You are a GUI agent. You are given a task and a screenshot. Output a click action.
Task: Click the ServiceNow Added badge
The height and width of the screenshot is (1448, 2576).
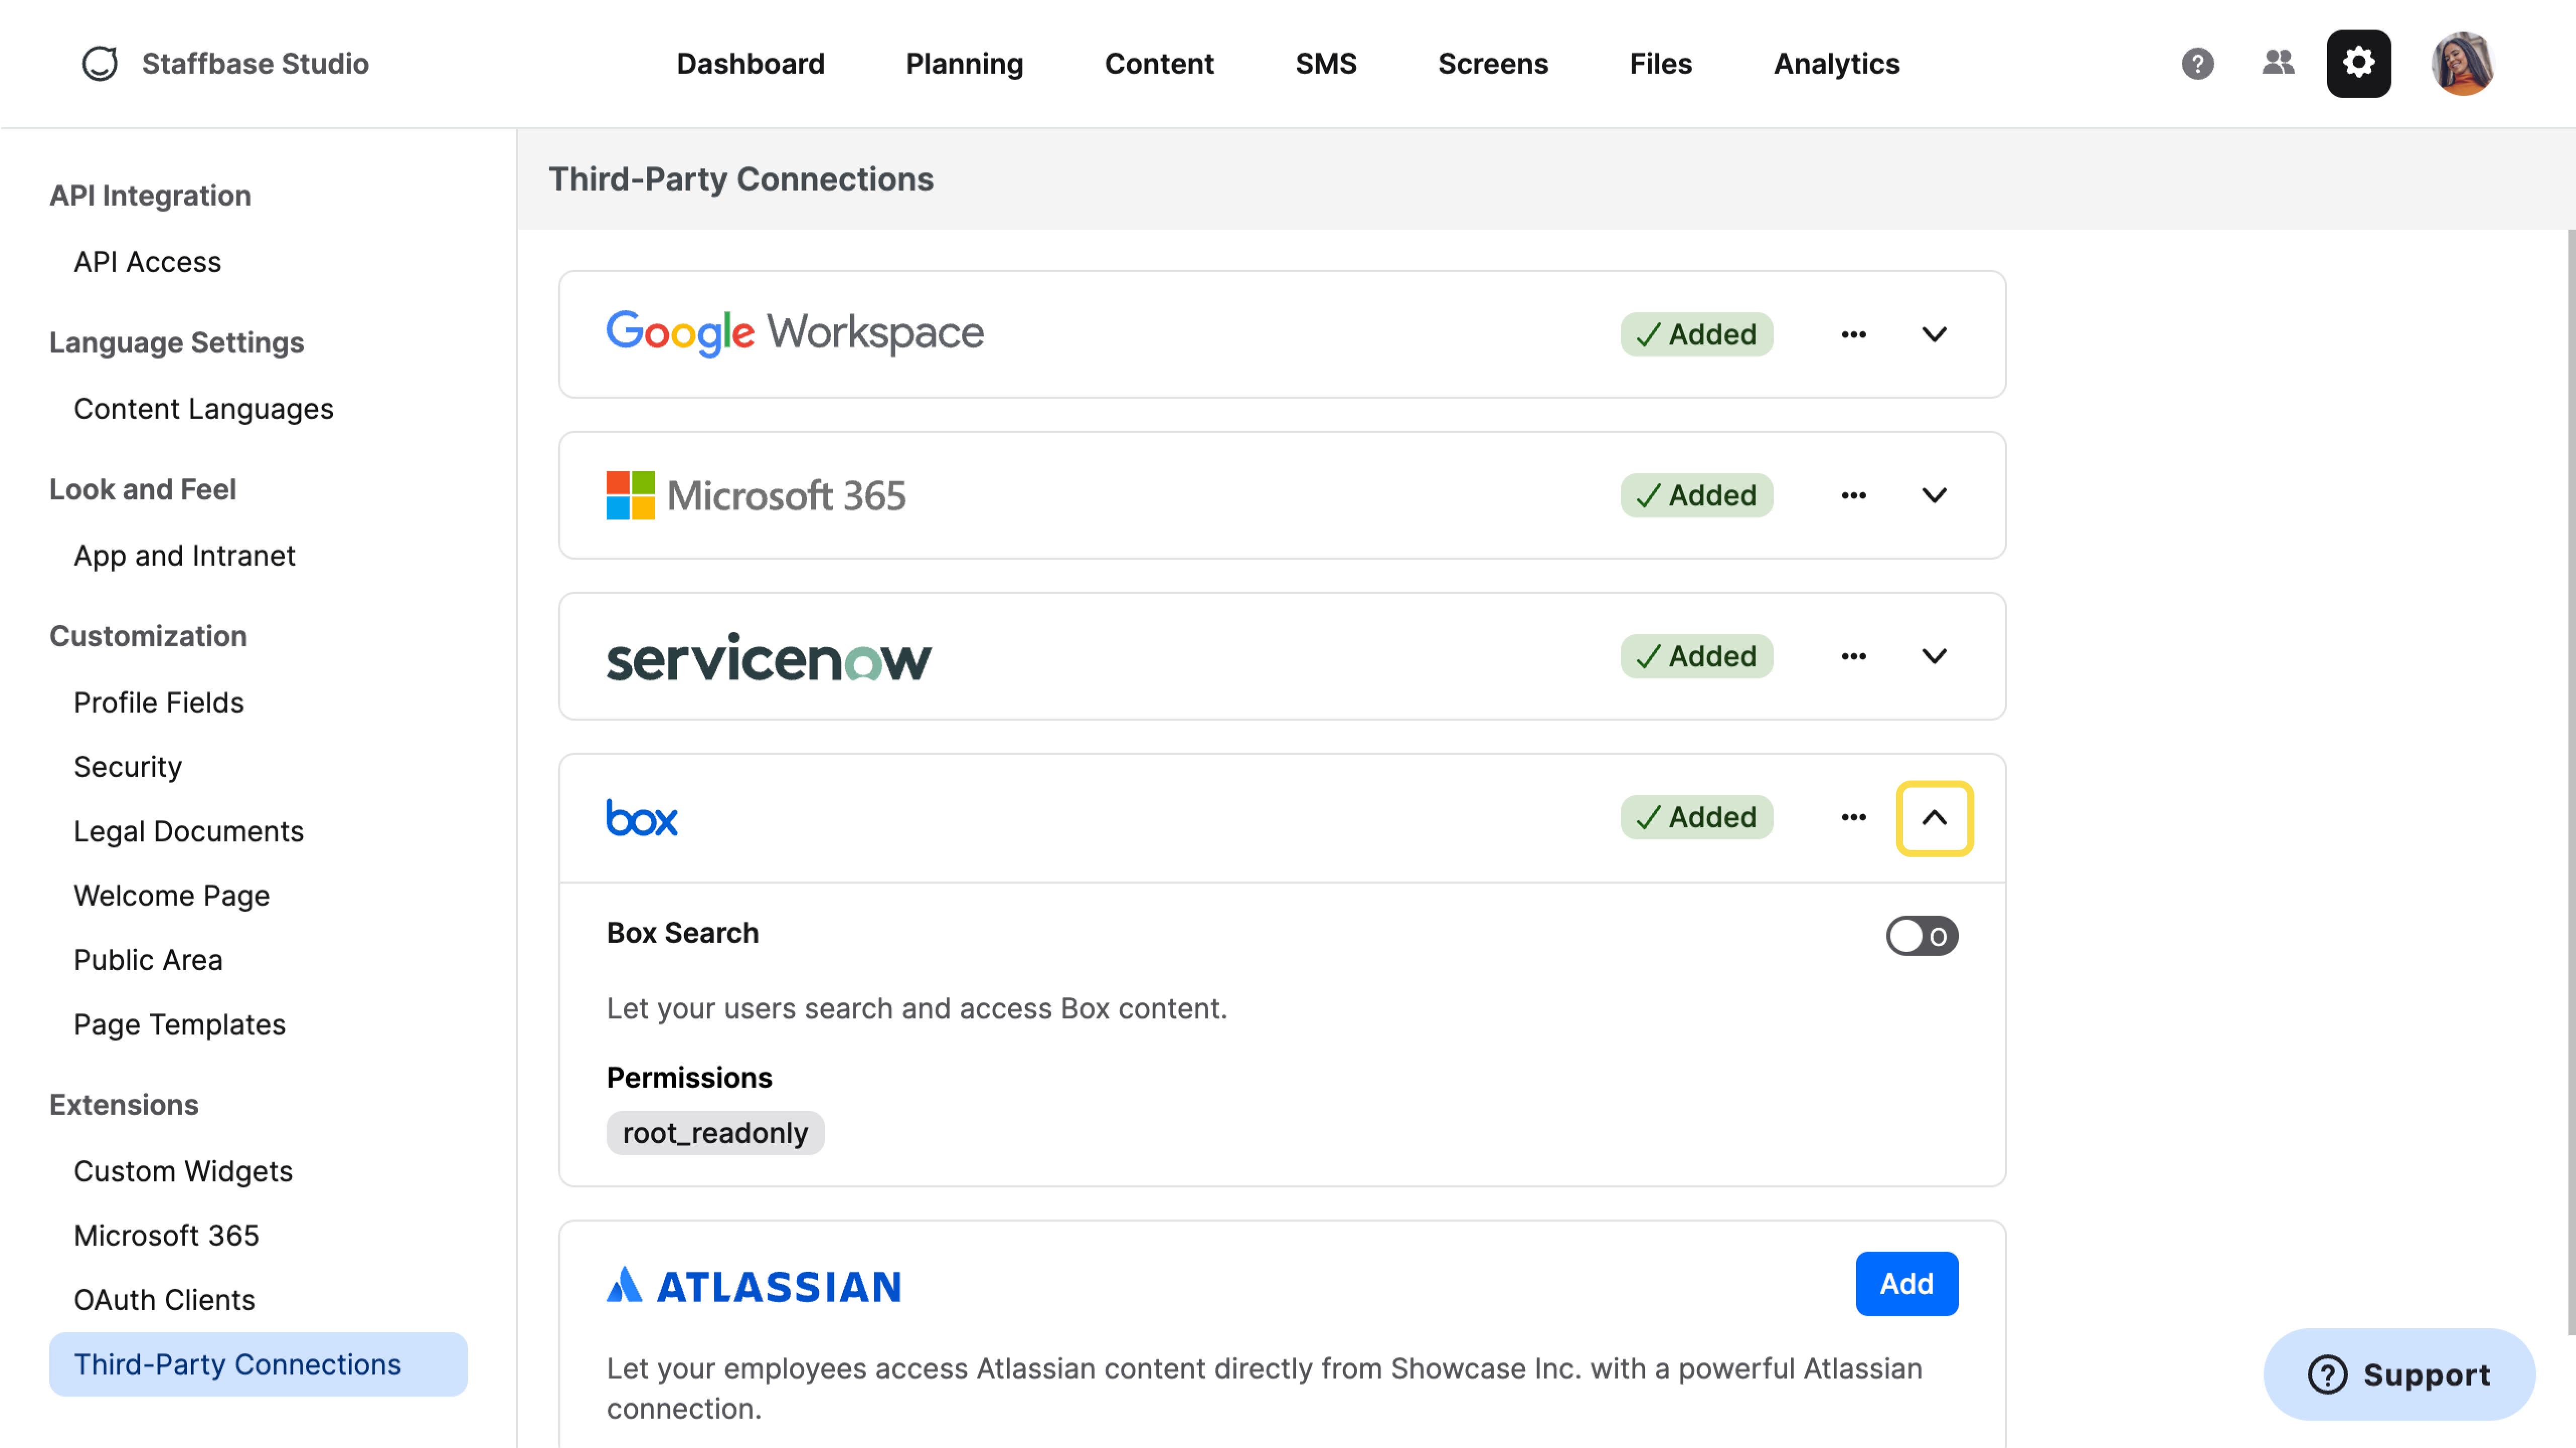click(1697, 656)
